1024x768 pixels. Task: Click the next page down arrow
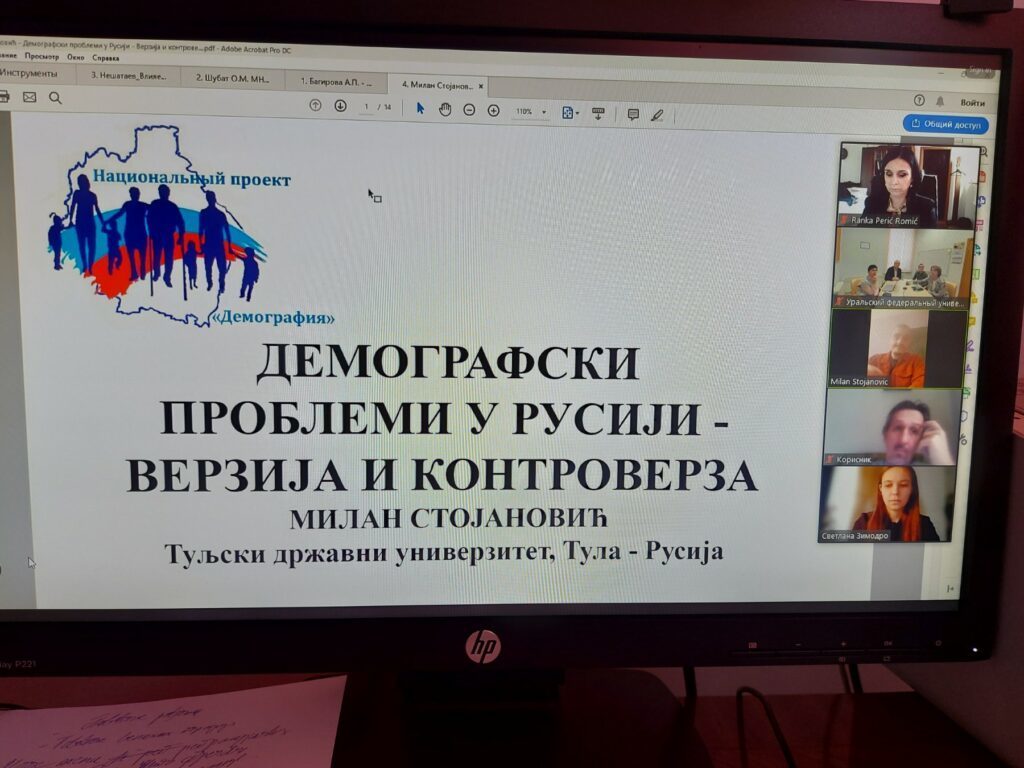click(340, 106)
